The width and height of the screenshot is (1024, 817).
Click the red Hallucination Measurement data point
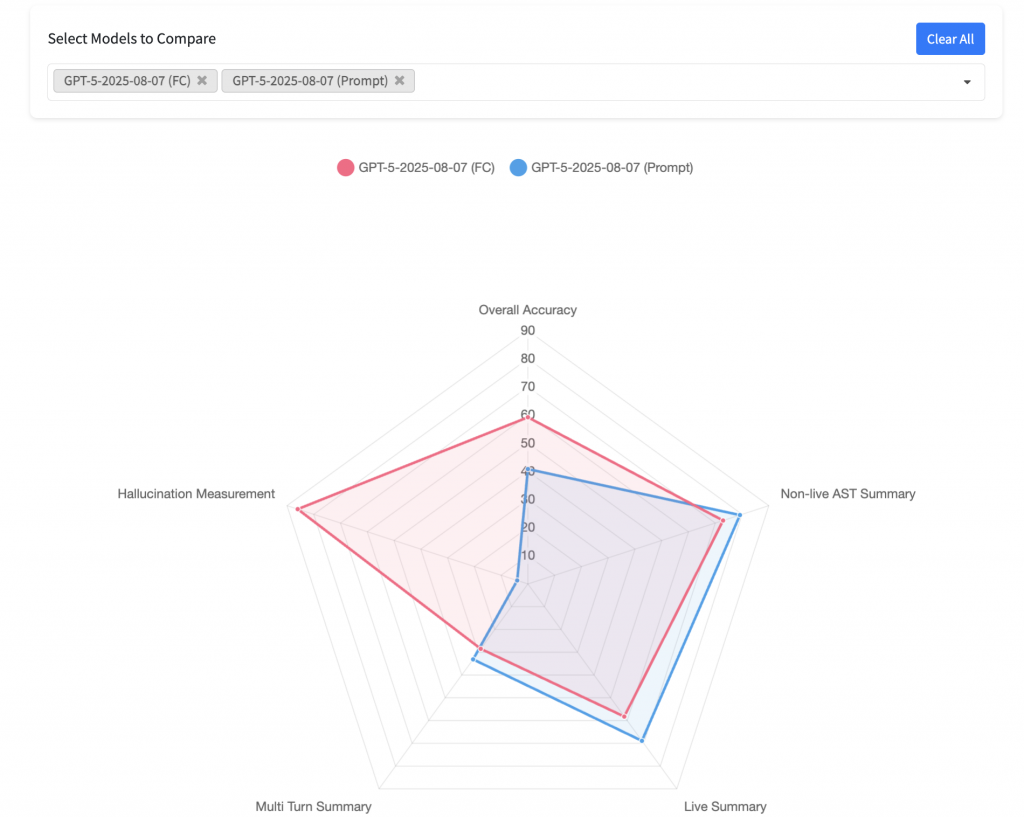coord(298,509)
